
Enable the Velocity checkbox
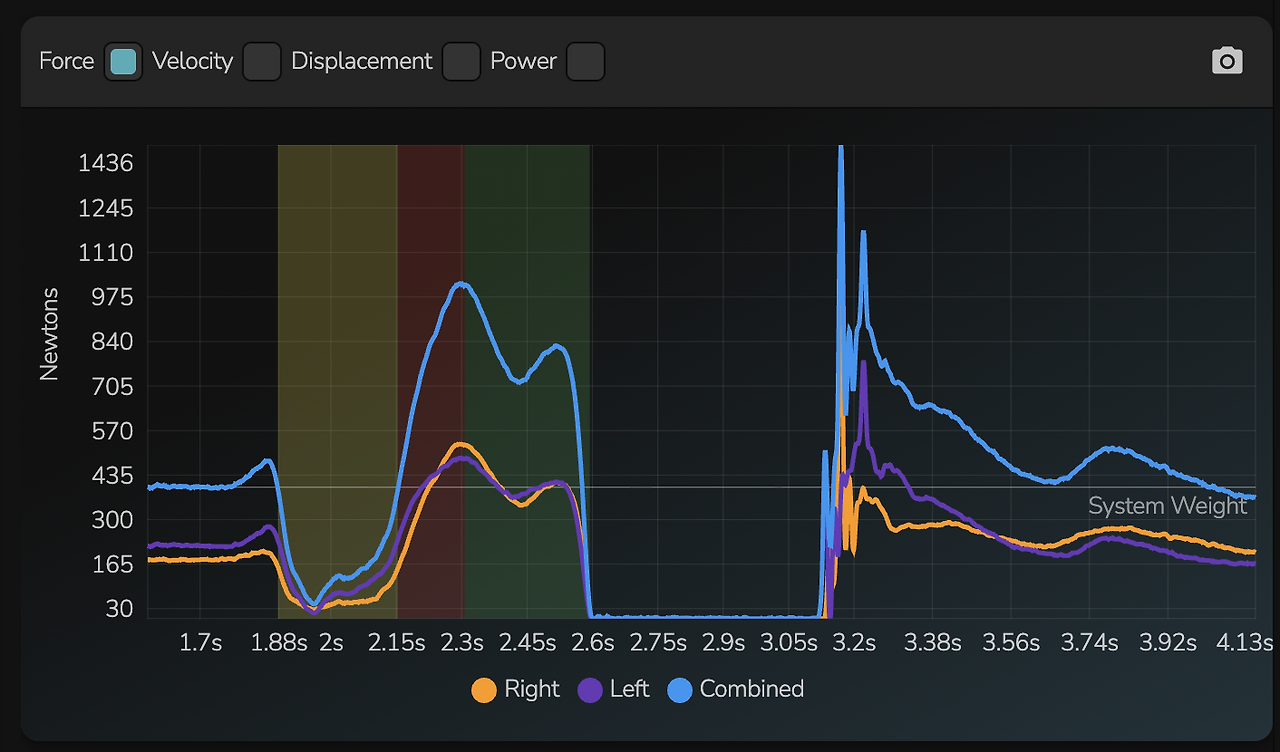(x=262, y=61)
